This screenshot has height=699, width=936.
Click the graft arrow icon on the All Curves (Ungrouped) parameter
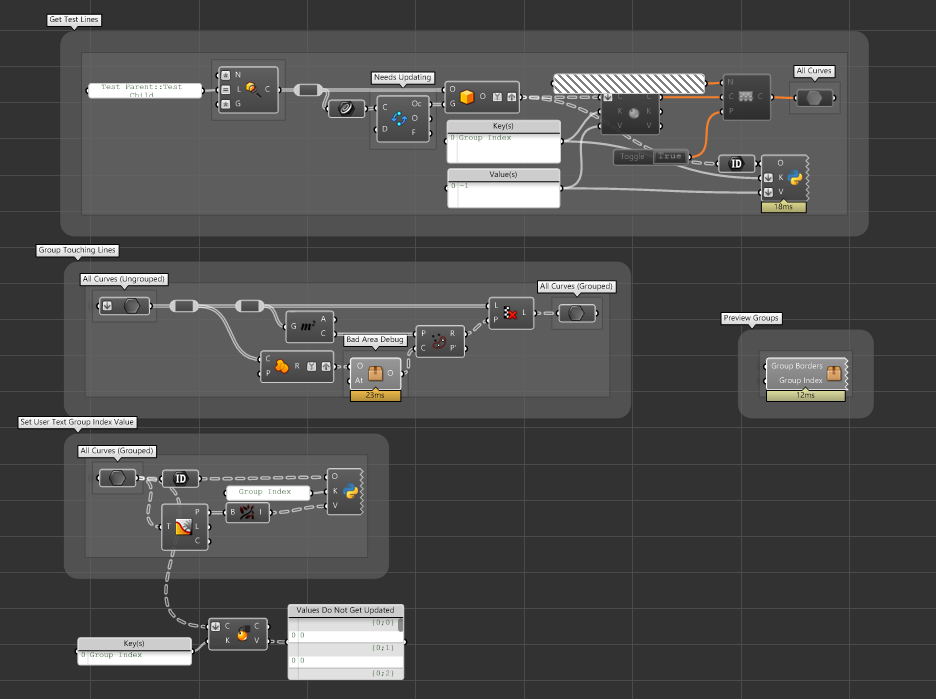(107, 306)
